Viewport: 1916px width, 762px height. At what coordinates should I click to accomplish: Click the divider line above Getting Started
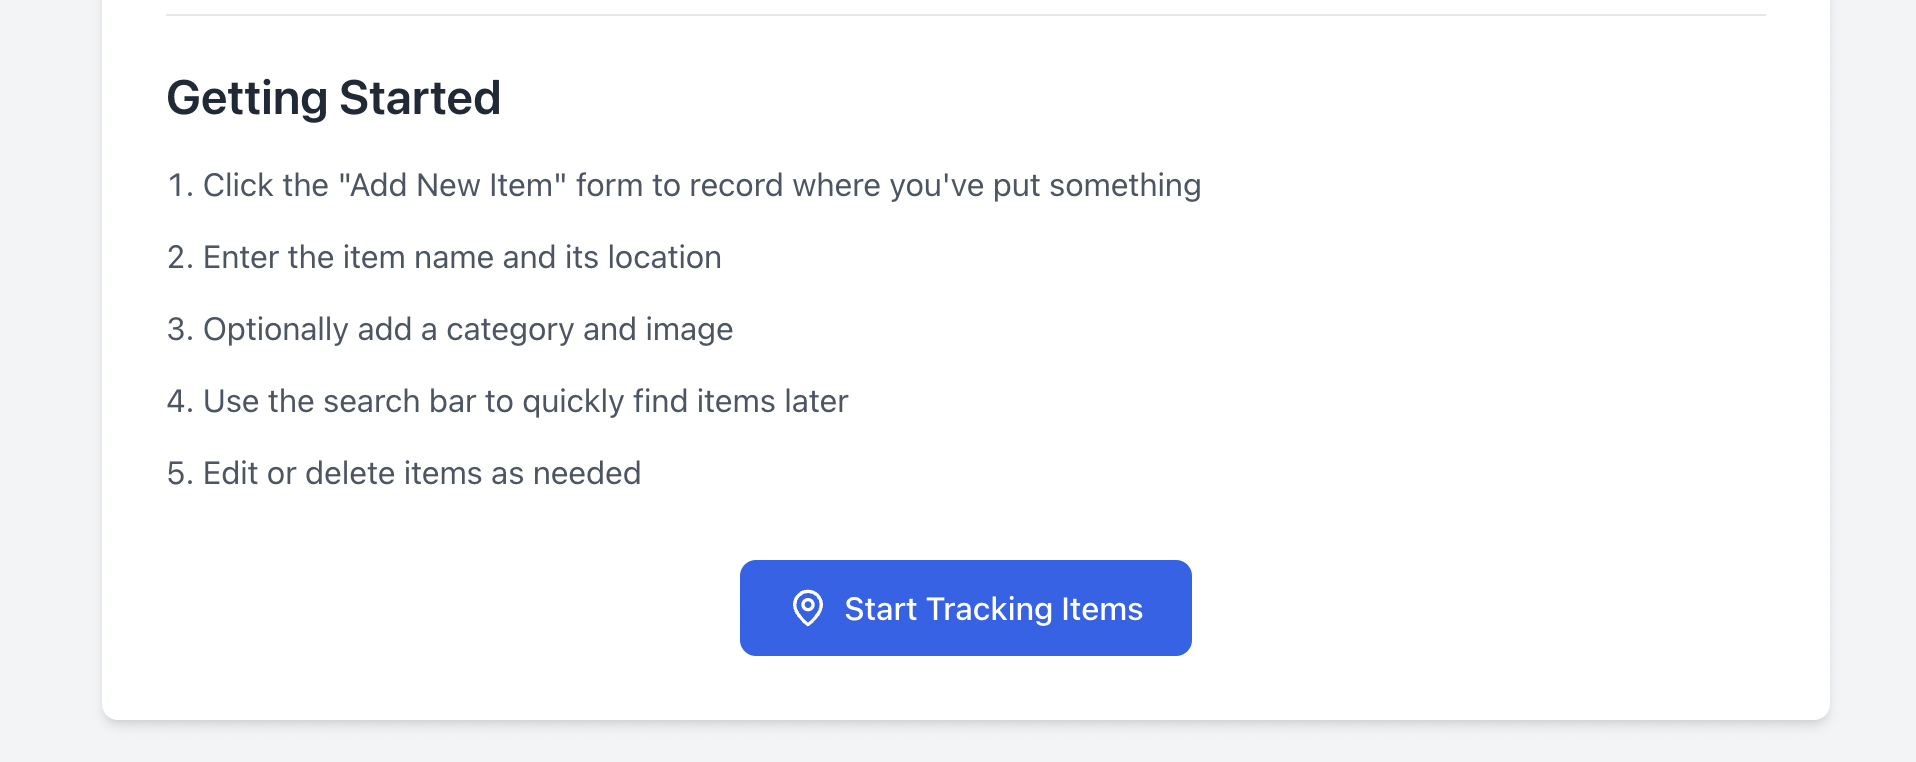click(x=966, y=15)
